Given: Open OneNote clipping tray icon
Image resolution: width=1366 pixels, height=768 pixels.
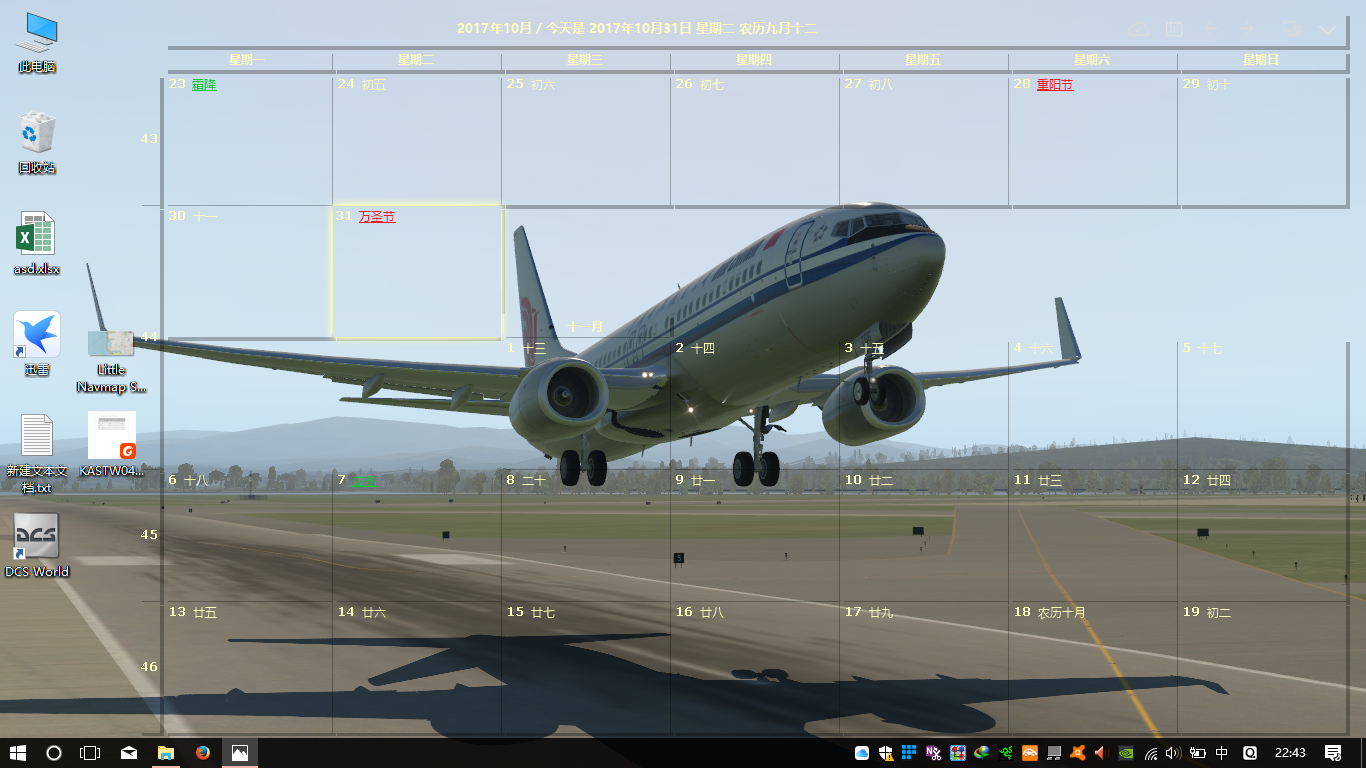Looking at the screenshot, I should tap(933, 753).
